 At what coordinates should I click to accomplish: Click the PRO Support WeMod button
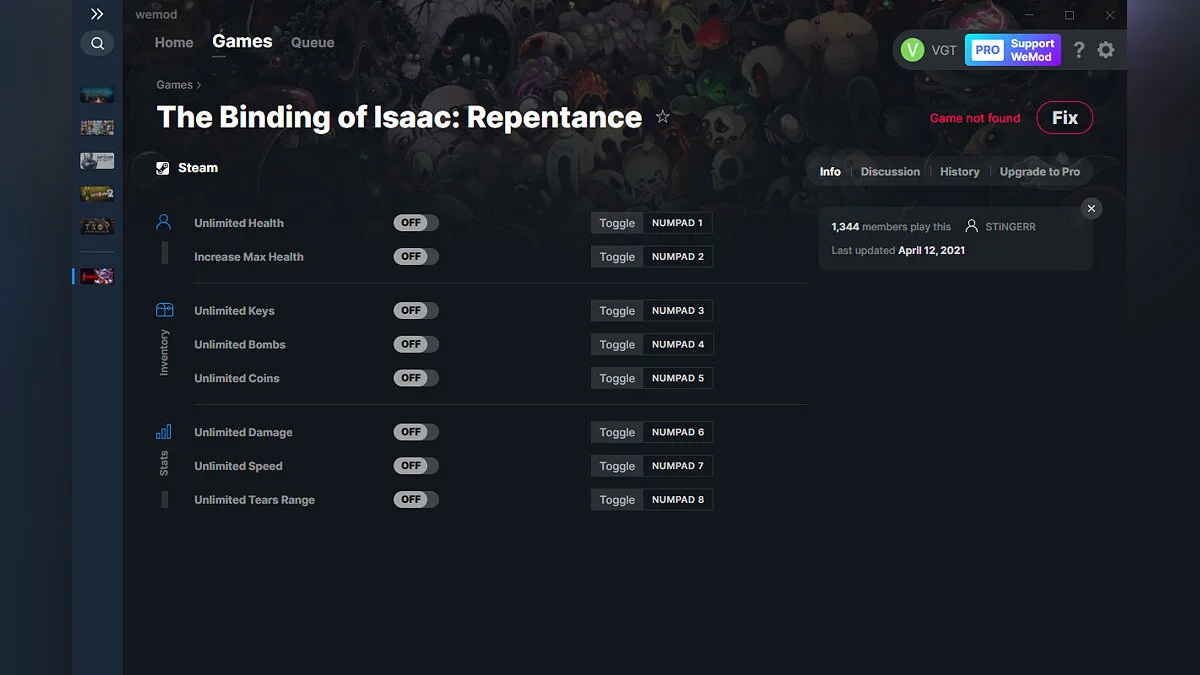tap(1012, 49)
